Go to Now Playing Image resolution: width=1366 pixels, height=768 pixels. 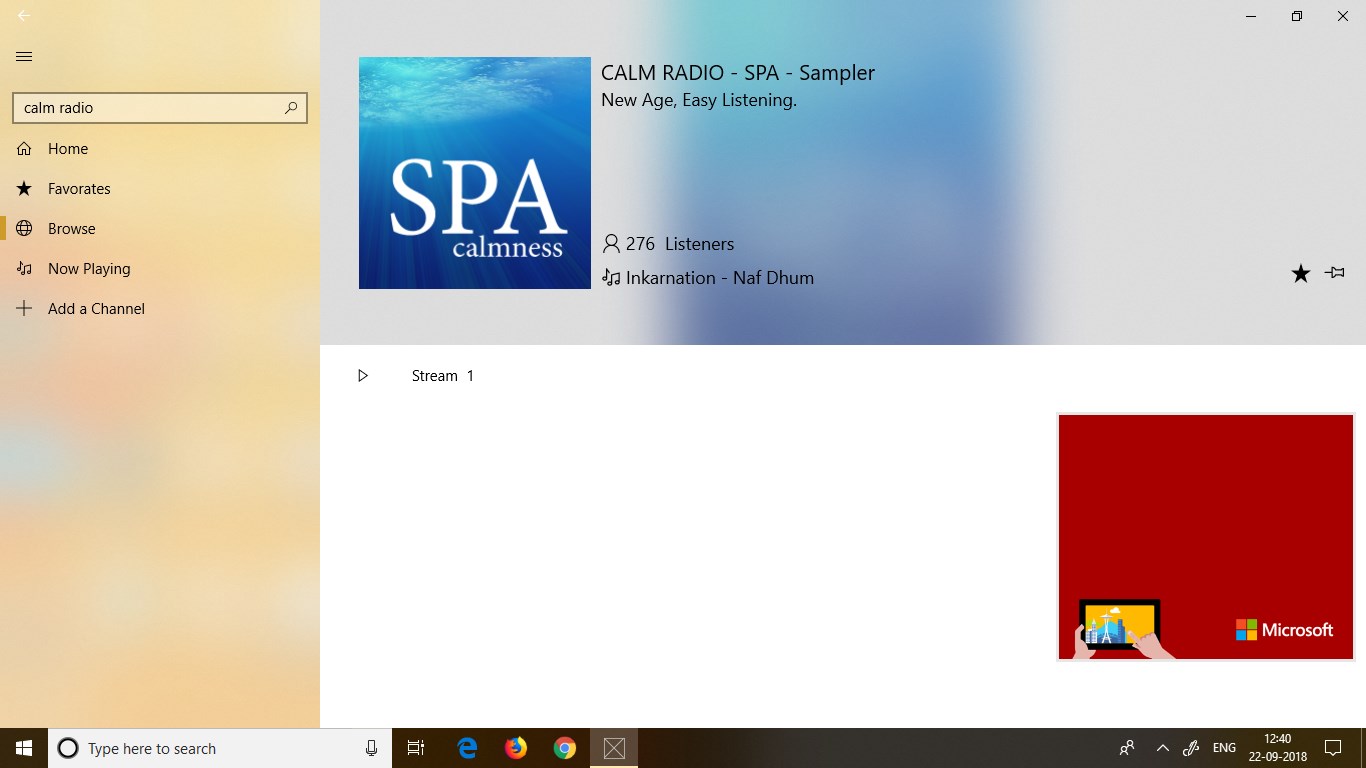160,268
